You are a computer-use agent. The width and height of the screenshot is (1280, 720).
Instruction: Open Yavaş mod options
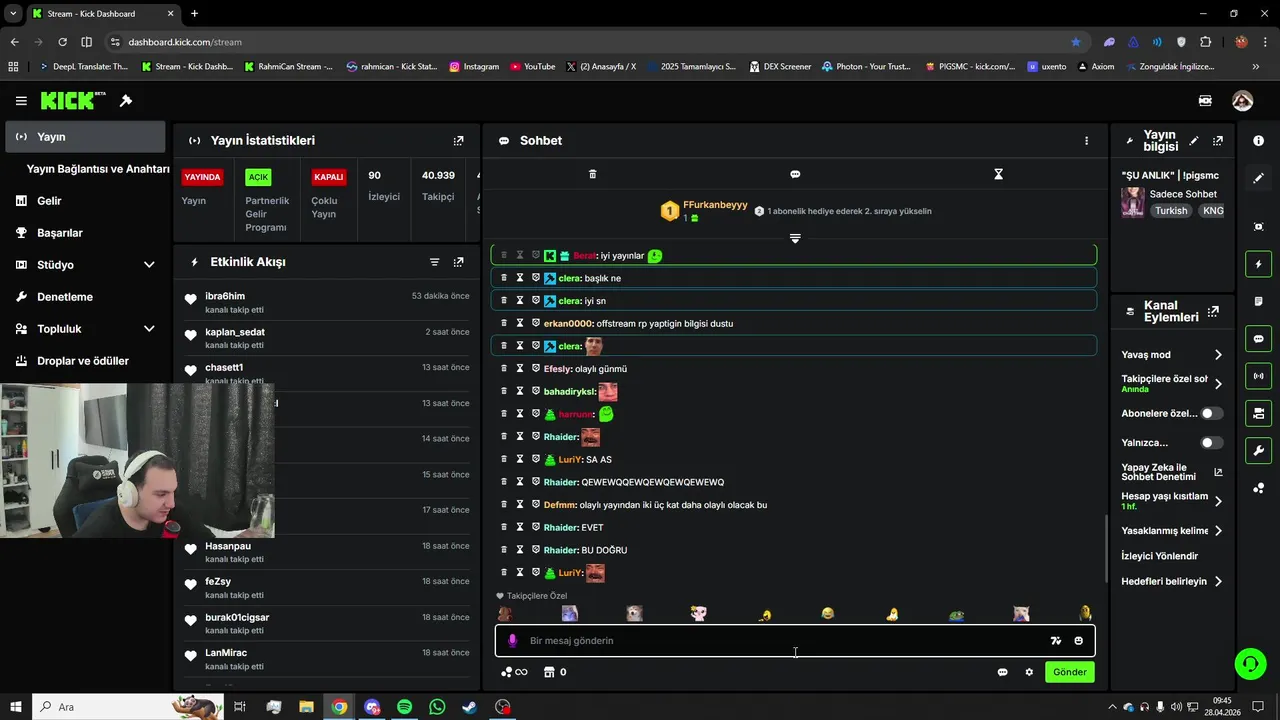point(1172,355)
